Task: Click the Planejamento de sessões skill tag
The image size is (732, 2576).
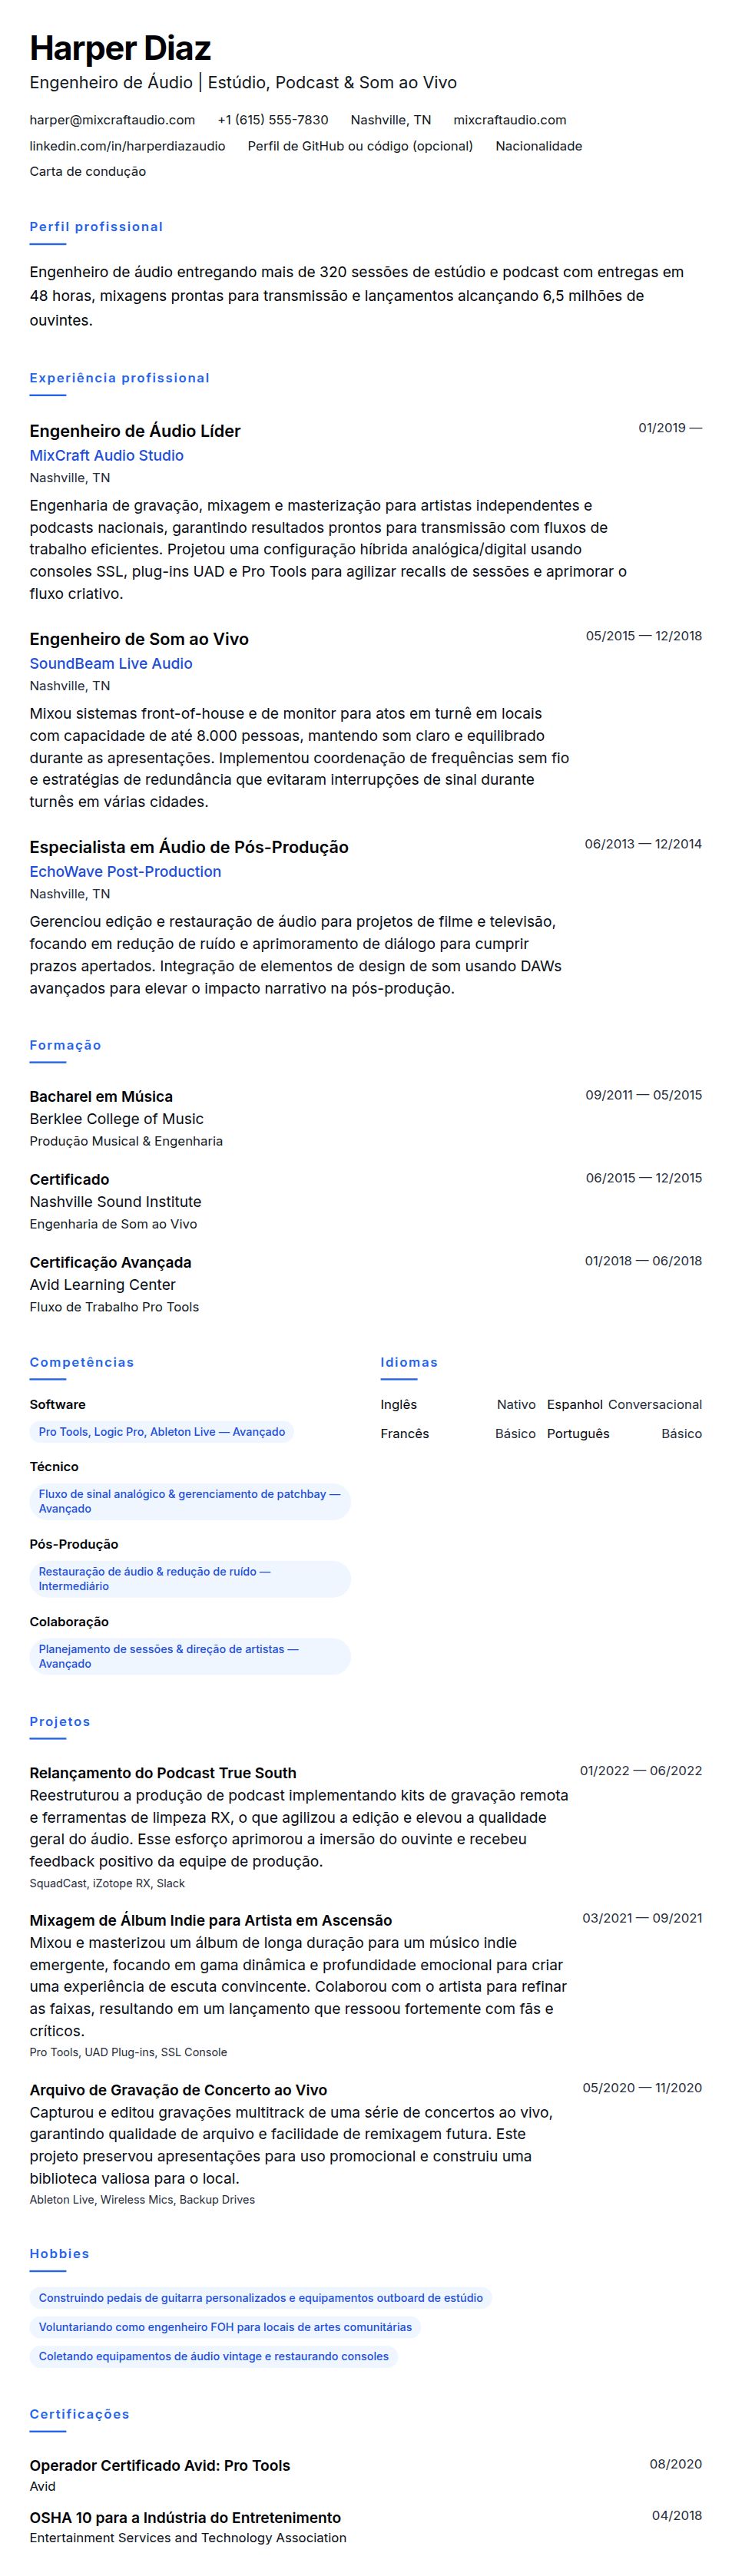Action: pos(190,1656)
